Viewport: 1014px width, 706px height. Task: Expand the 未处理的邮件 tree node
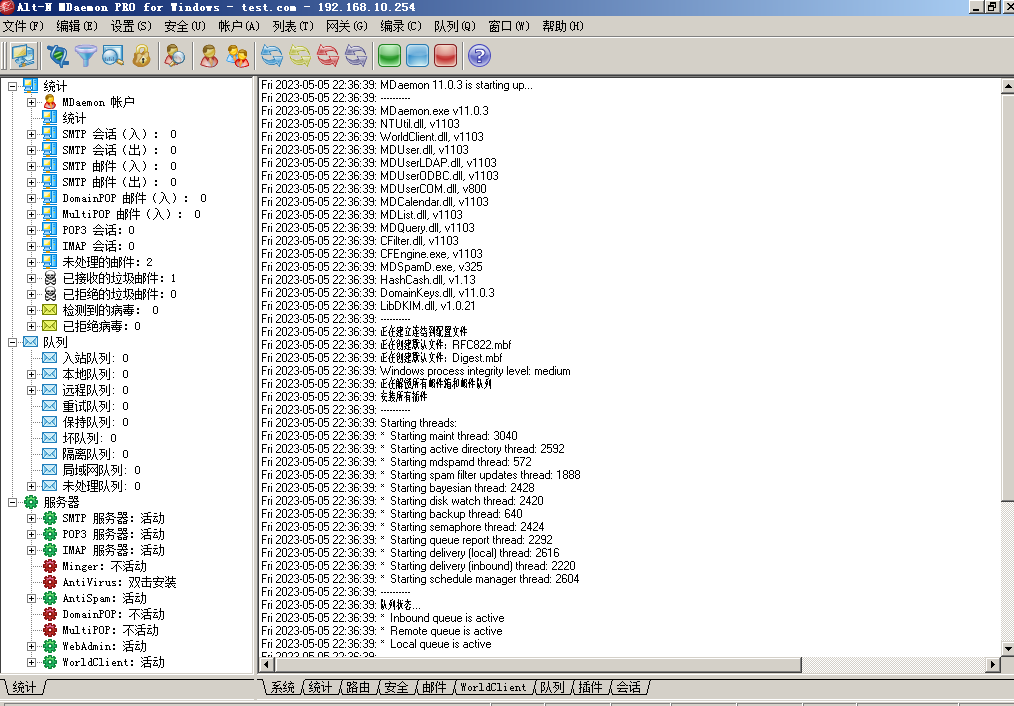pyautogui.click(x=31, y=262)
